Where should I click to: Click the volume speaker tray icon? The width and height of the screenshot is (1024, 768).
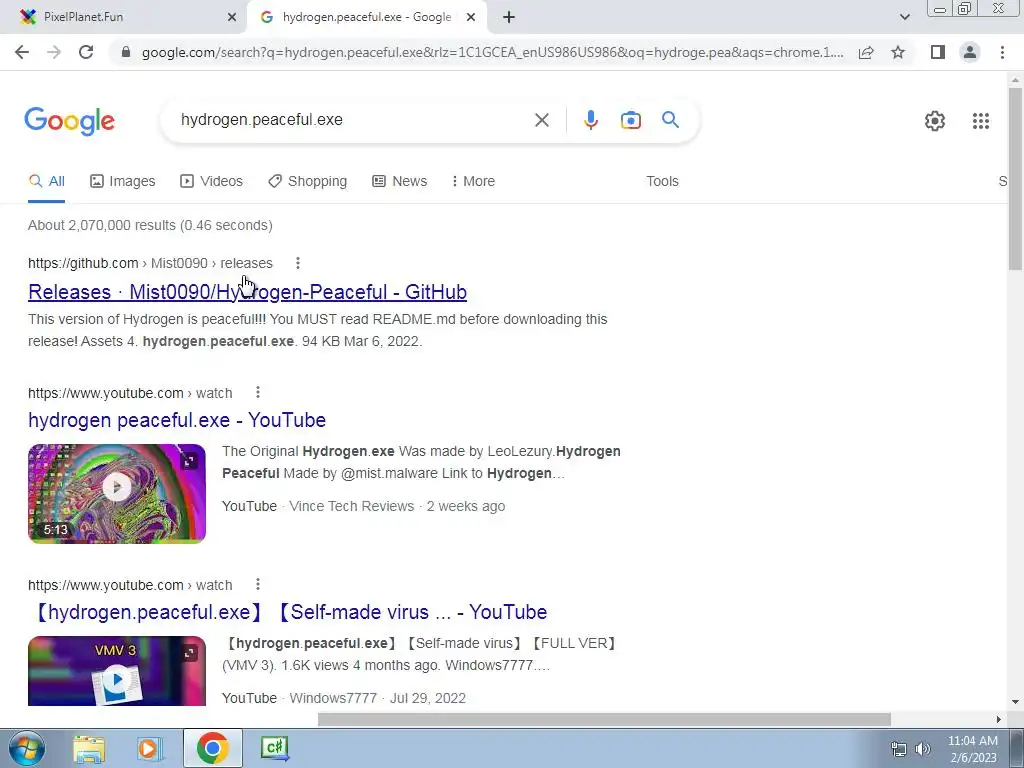pos(923,749)
